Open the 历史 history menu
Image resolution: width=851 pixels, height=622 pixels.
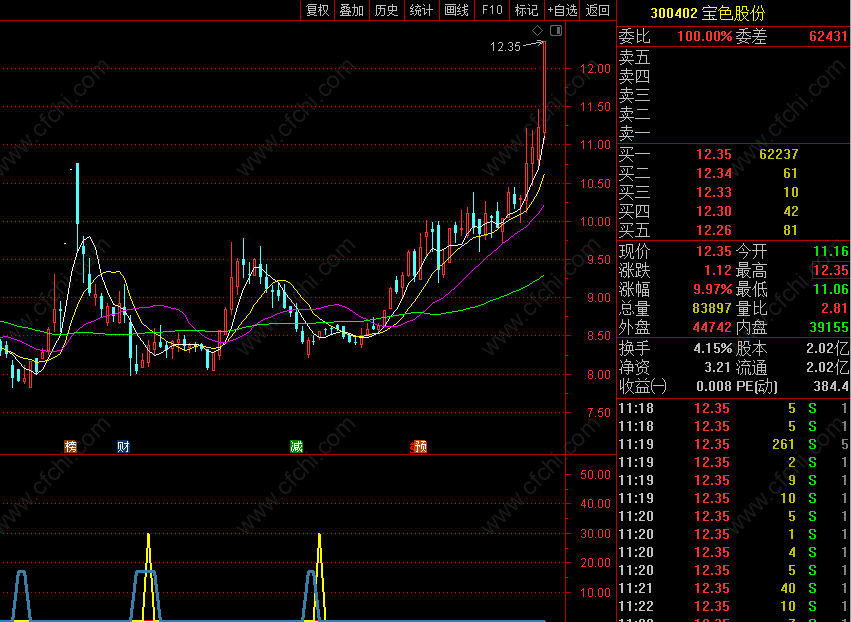(x=386, y=10)
